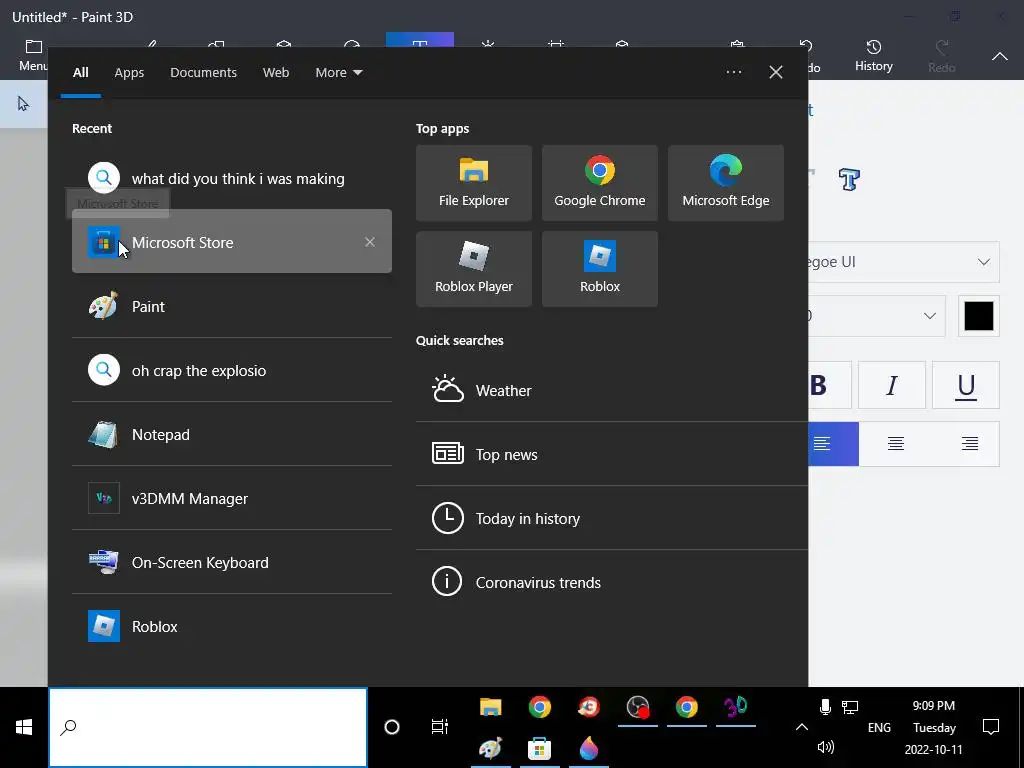The image size is (1024, 768).
Task: Re-run search 'what did you think i was making'
Action: (231, 178)
